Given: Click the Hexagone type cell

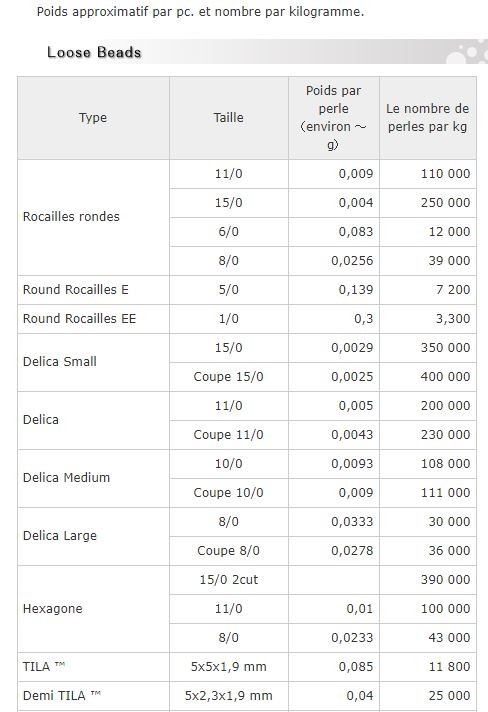Looking at the screenshot, I should (x=93, y=609).
